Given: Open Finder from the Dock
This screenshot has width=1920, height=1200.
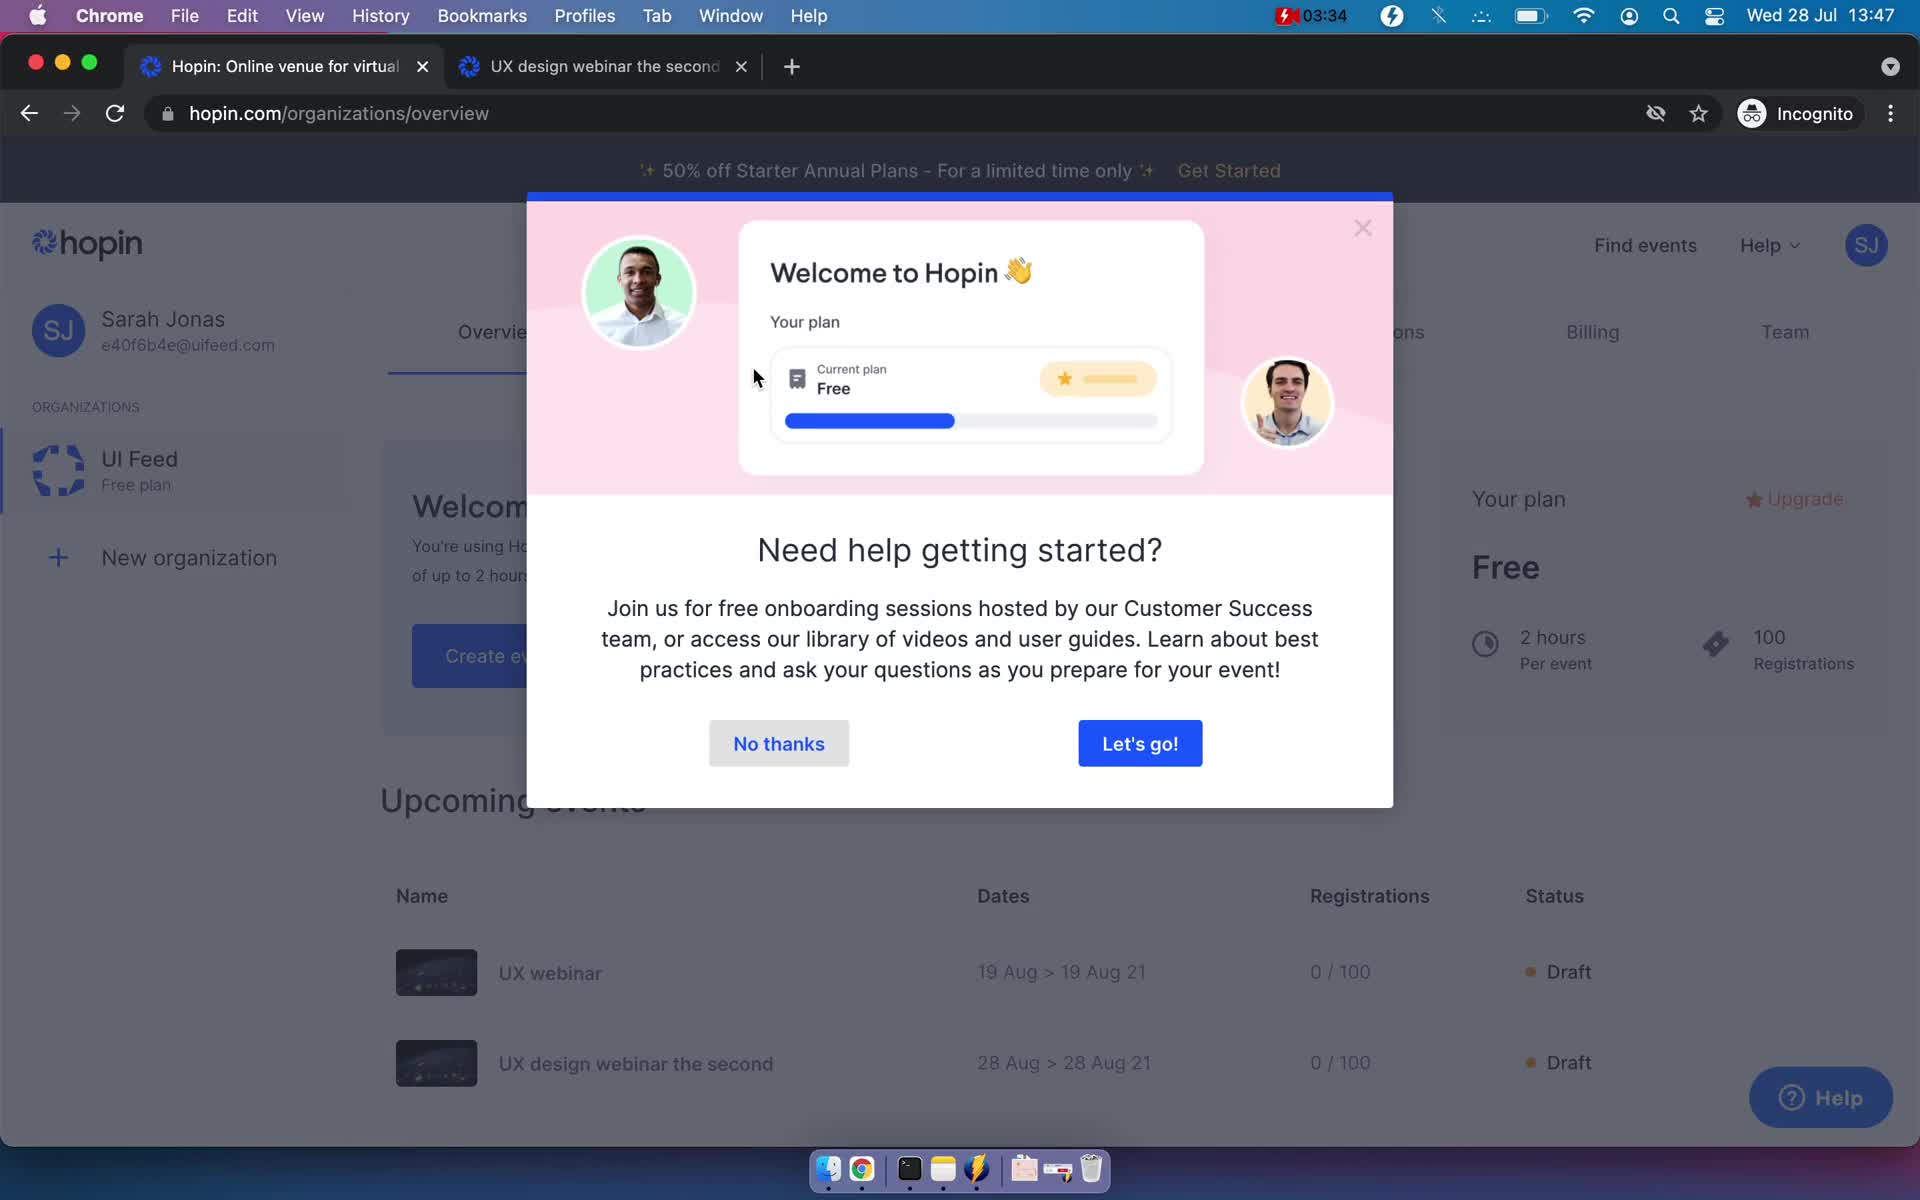Looking at the screenshot, I should [828, 1168].
